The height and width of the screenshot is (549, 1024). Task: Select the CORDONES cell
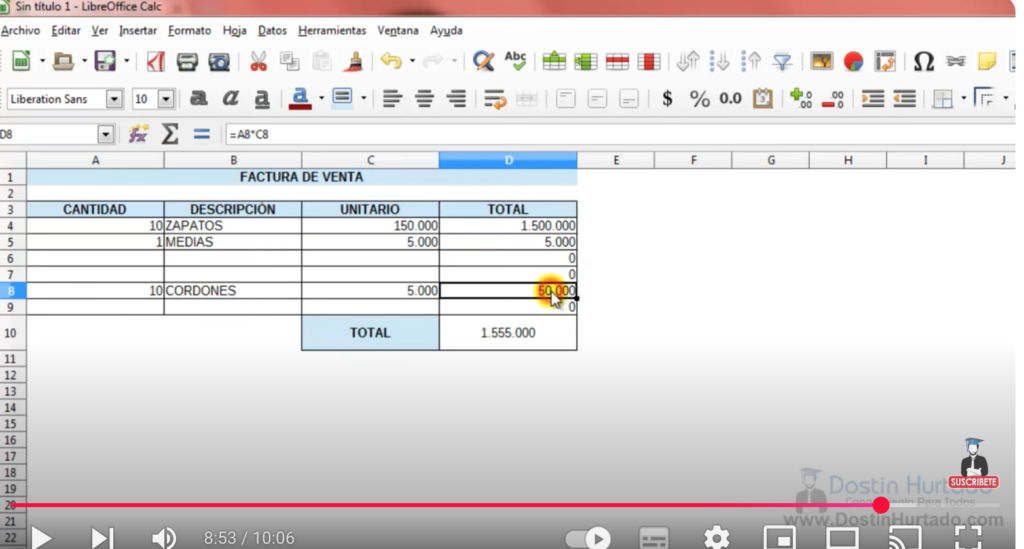[233, 290]
